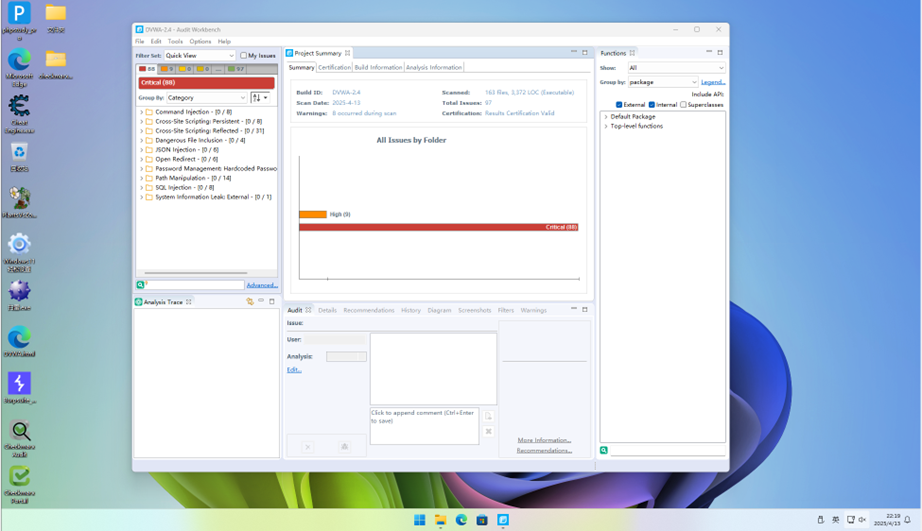Uncheck the External API checkbox
The height and width of the screenshot is (531, 922).
(619, 105)
